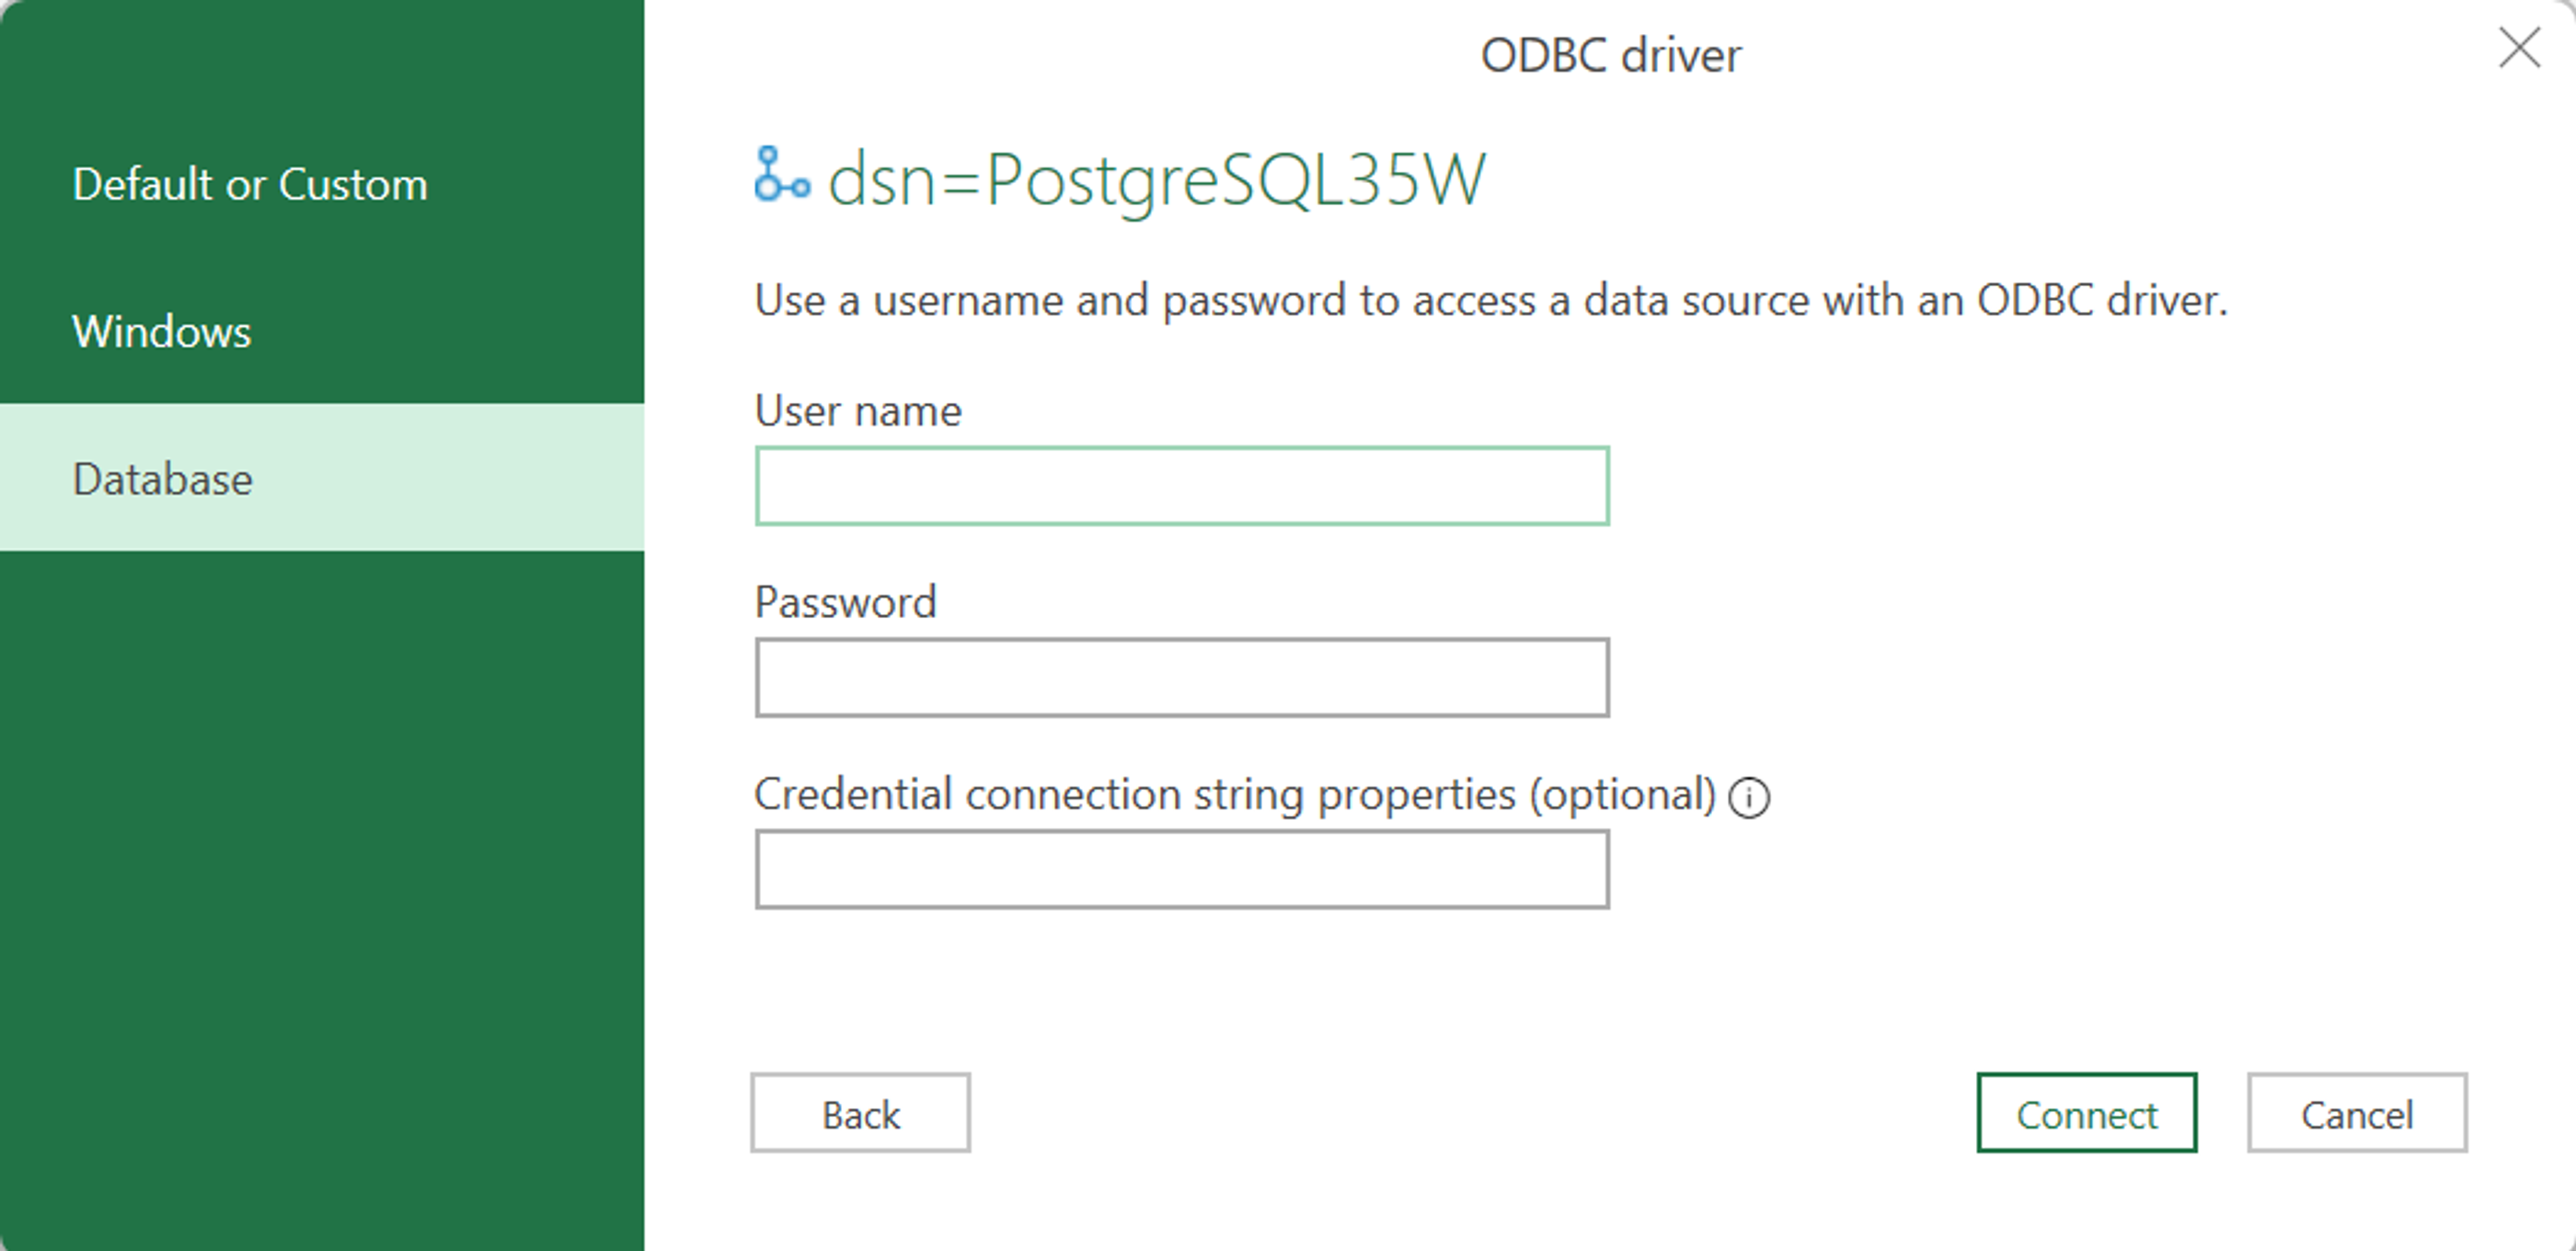Click the ODBC driver dialog title

click(1610, 55)
